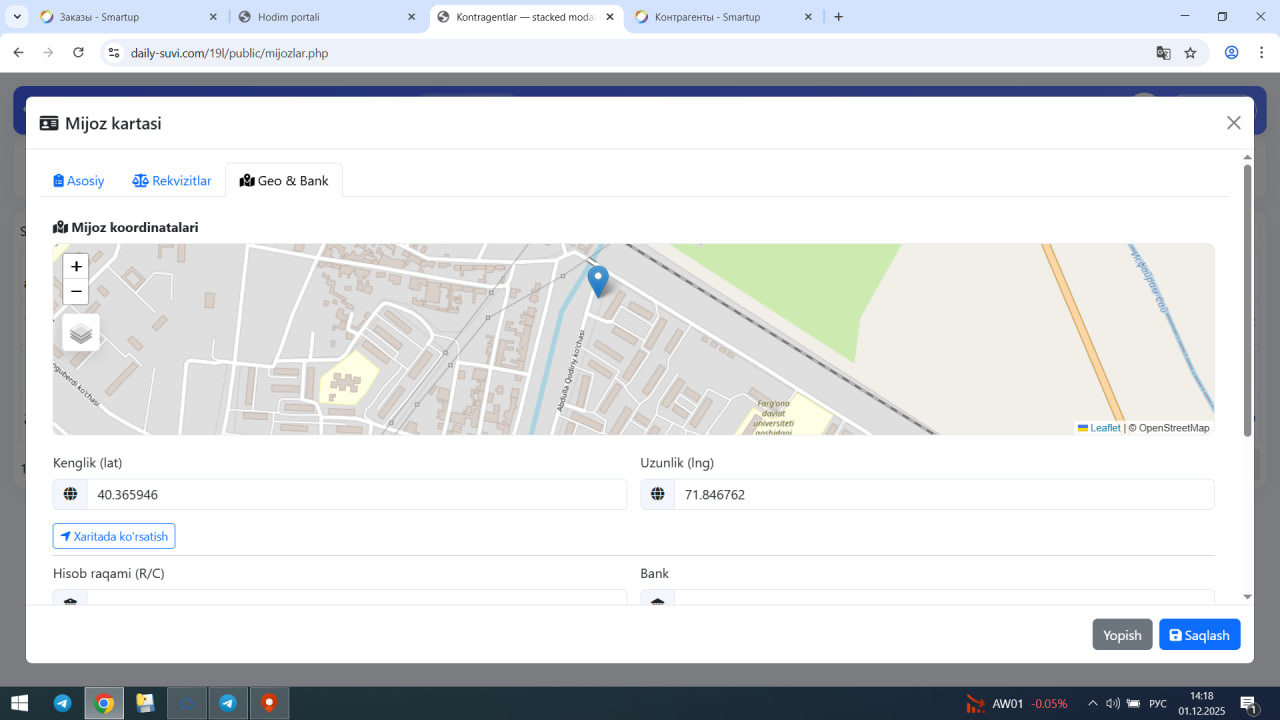This screenshot has width=1280, height=720.
Task: Click the dialog scrollbar up arrow
Action: point(1247,157)
